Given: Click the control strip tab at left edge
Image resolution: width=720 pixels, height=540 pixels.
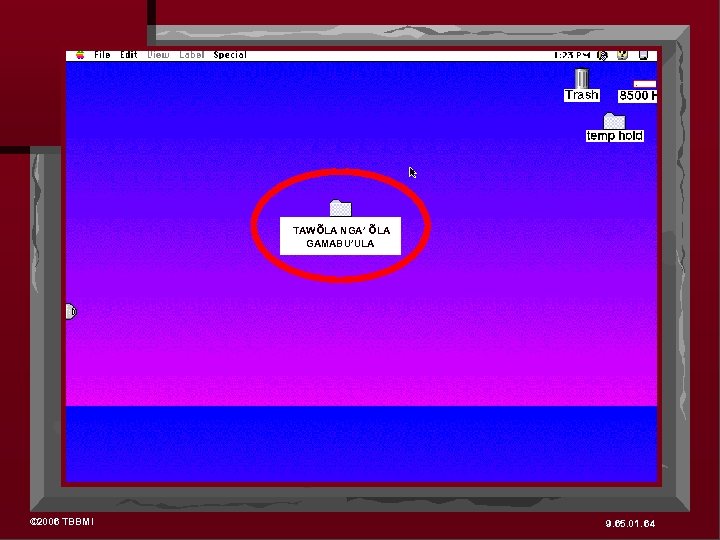Looking at the screenshot, I should (x=71, y=311).
